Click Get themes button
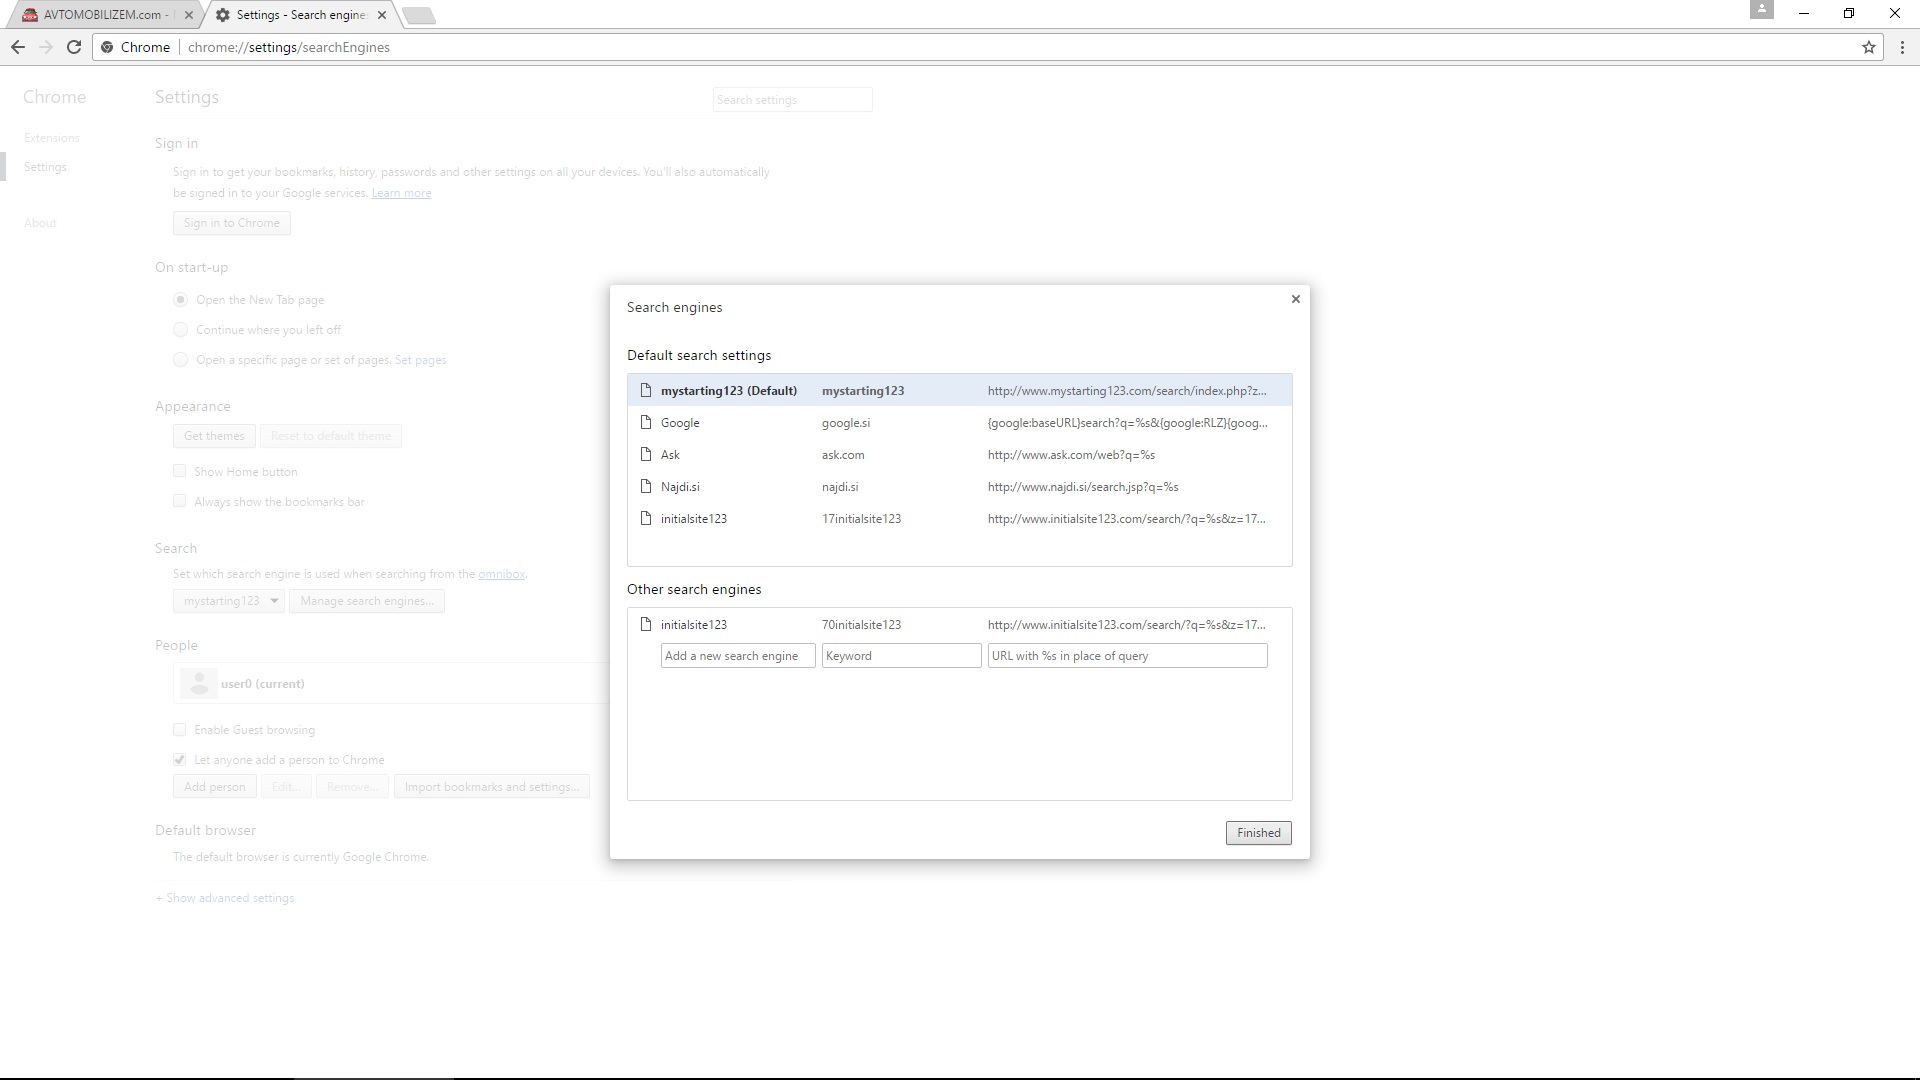This screenshot has height=1080, width=1920. (214, 436)
